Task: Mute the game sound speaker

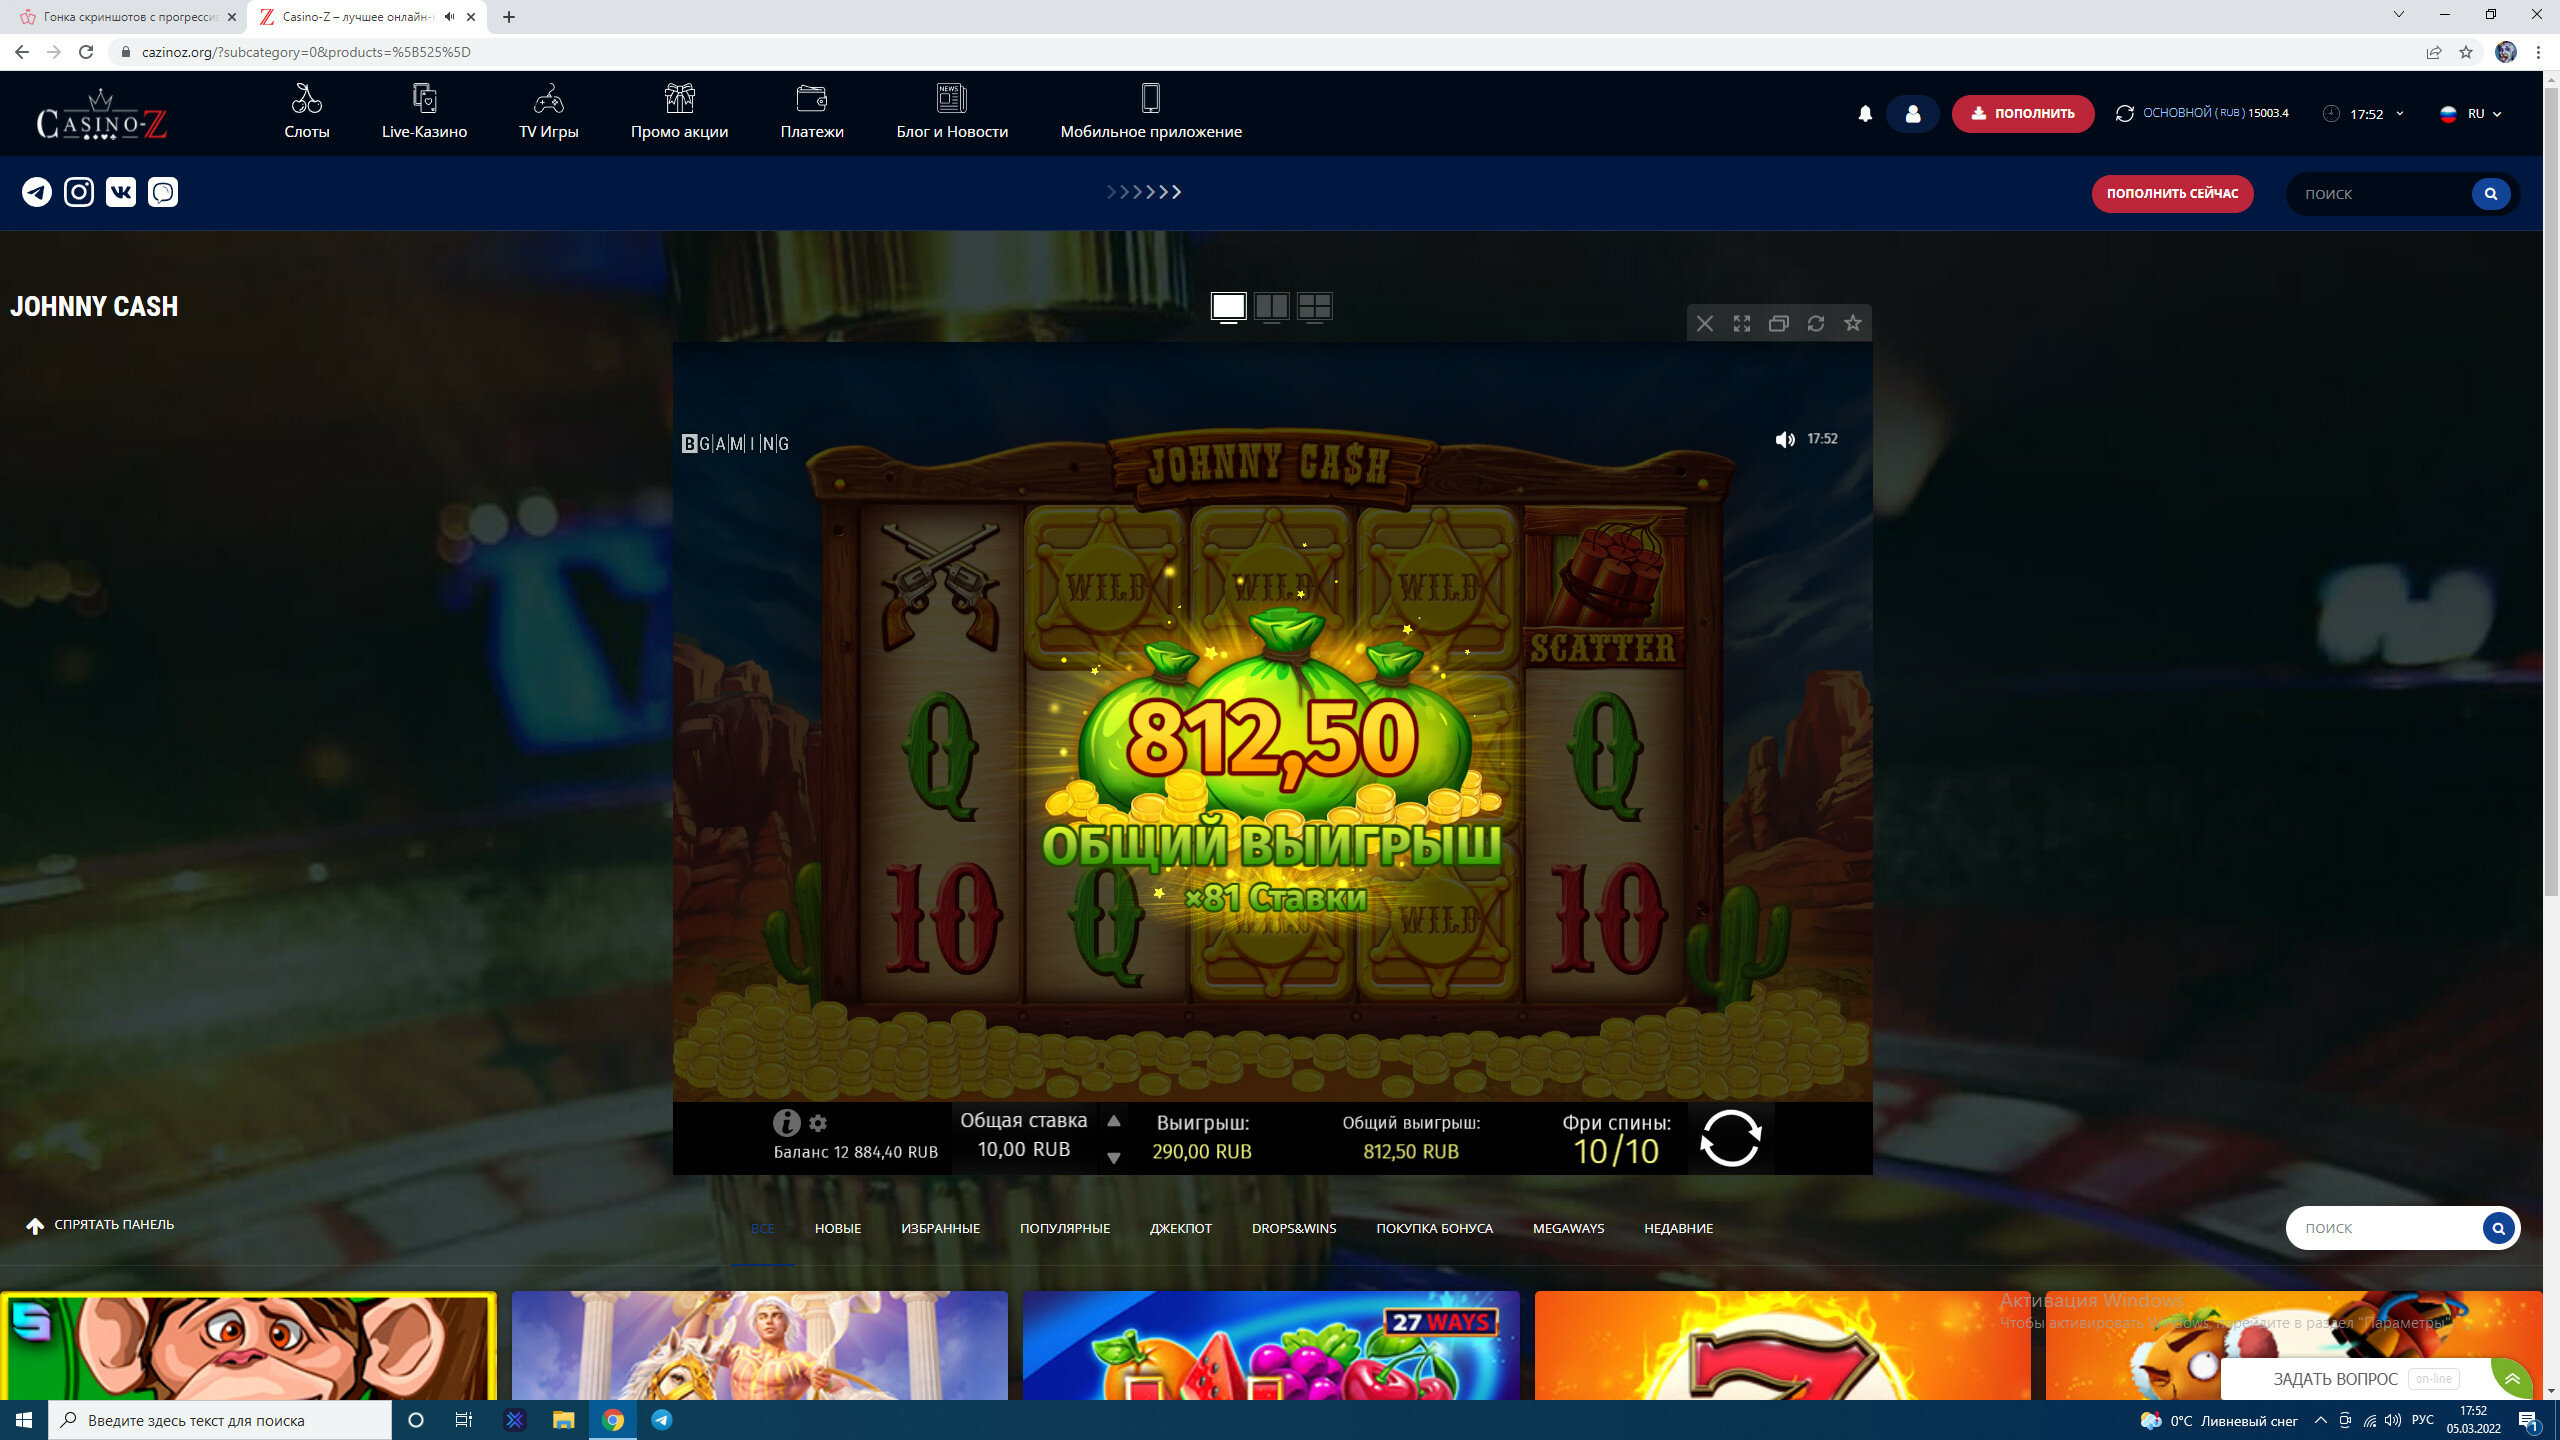Action: coord(1785,439)
